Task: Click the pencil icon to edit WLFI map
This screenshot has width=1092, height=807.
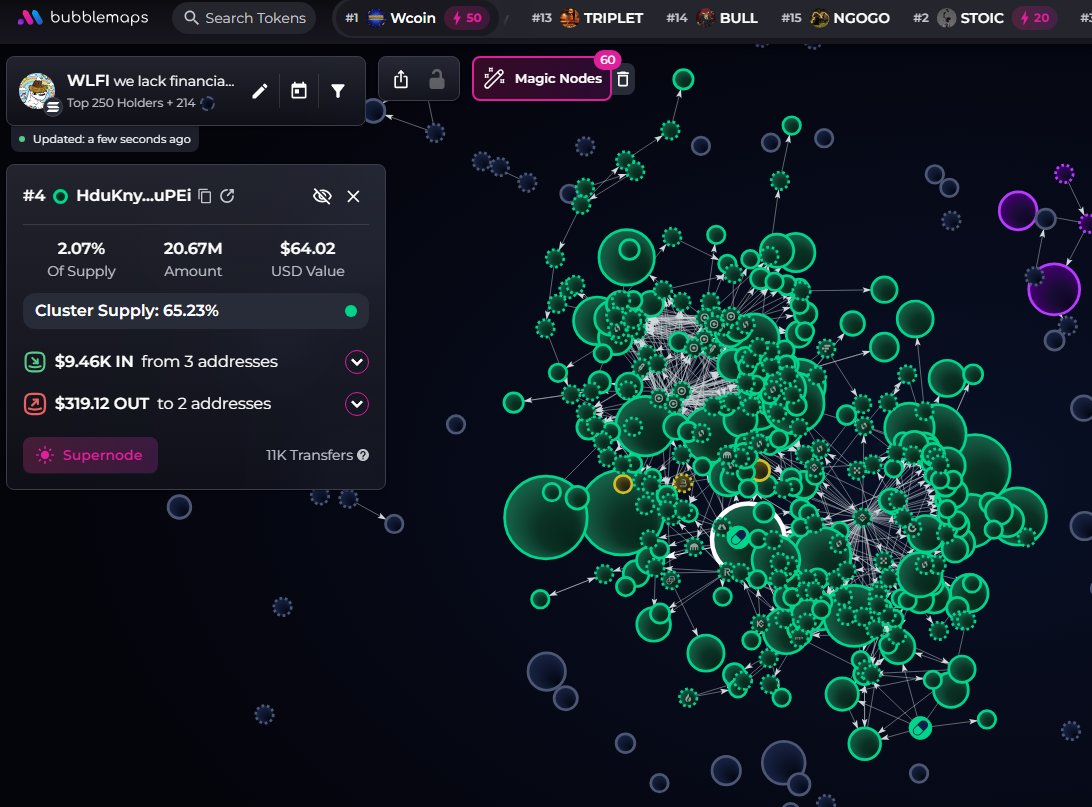Action: (x=259, y=90)
